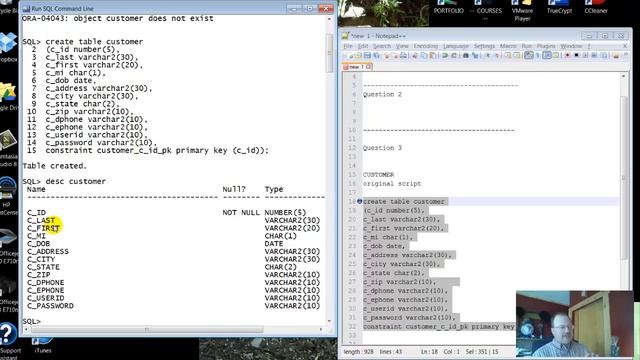
Task: Click 'Ln : 18' in the status bar
Action: point(429,351)
